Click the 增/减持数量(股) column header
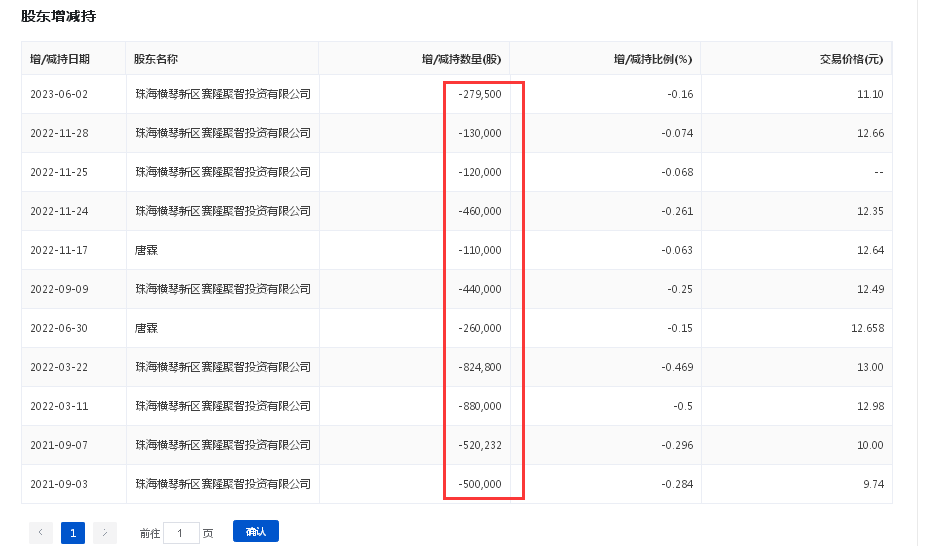930x546 pixels. tap(461, 59)
